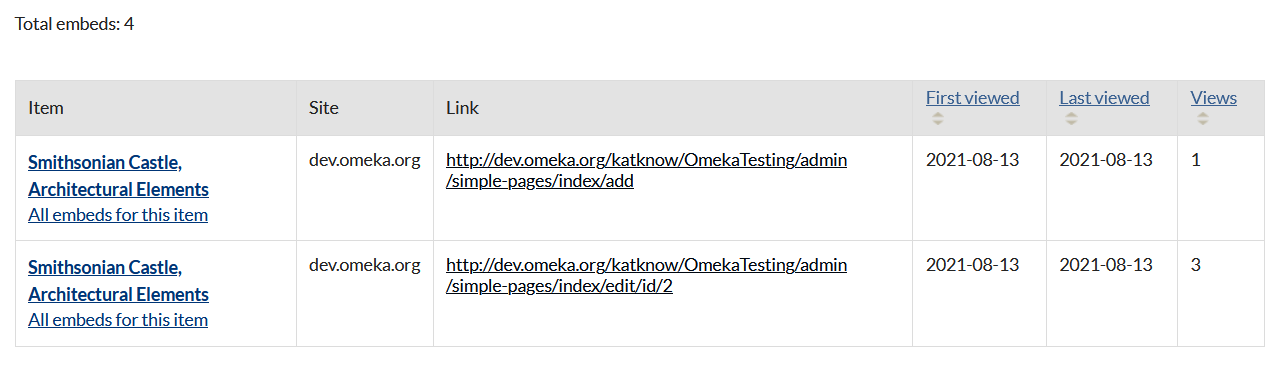The width and height of the screenshot is (1277, 366).
Task: Click the sort arrows under Last viewed
Action: (x=1071, y=118)
